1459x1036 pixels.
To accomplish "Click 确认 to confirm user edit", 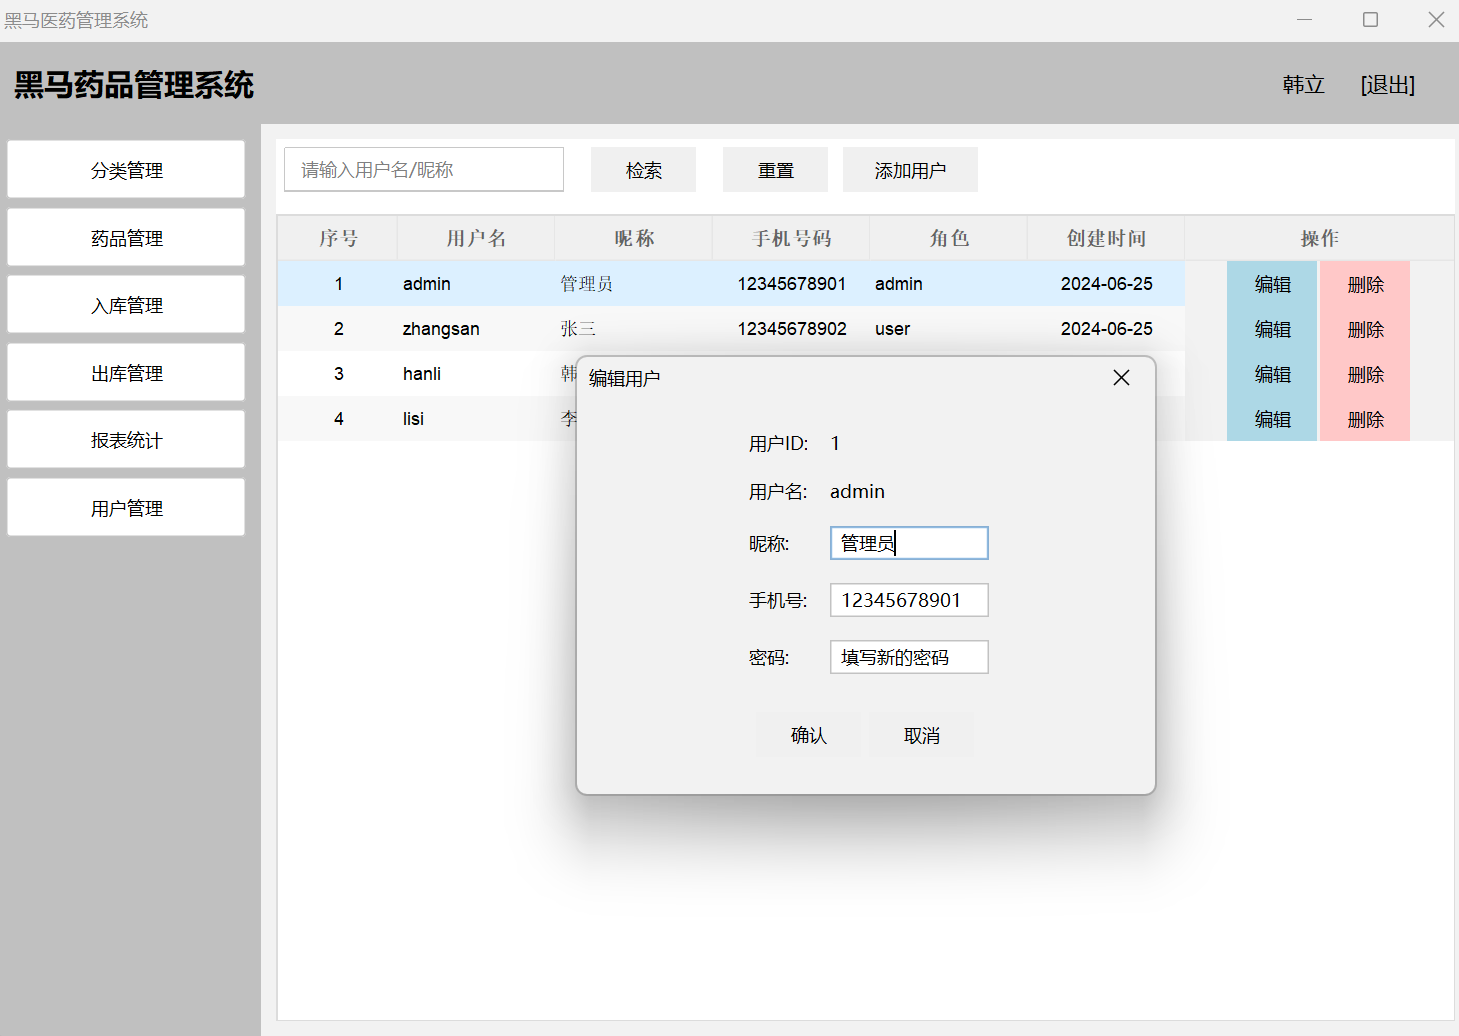I will click(x=808, y=736).
